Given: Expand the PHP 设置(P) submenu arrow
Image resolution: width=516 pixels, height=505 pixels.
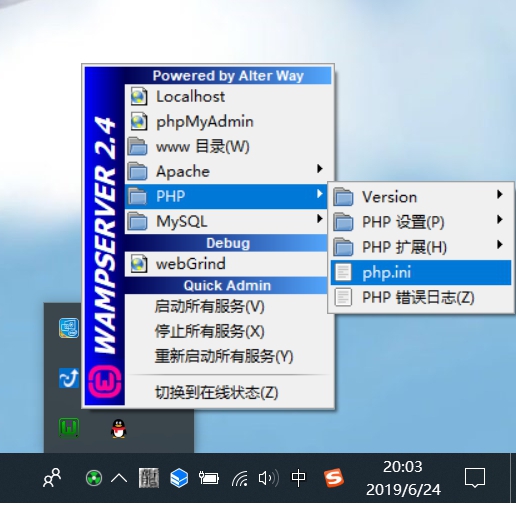Looking at the screenshot, I should coord(499,219).
